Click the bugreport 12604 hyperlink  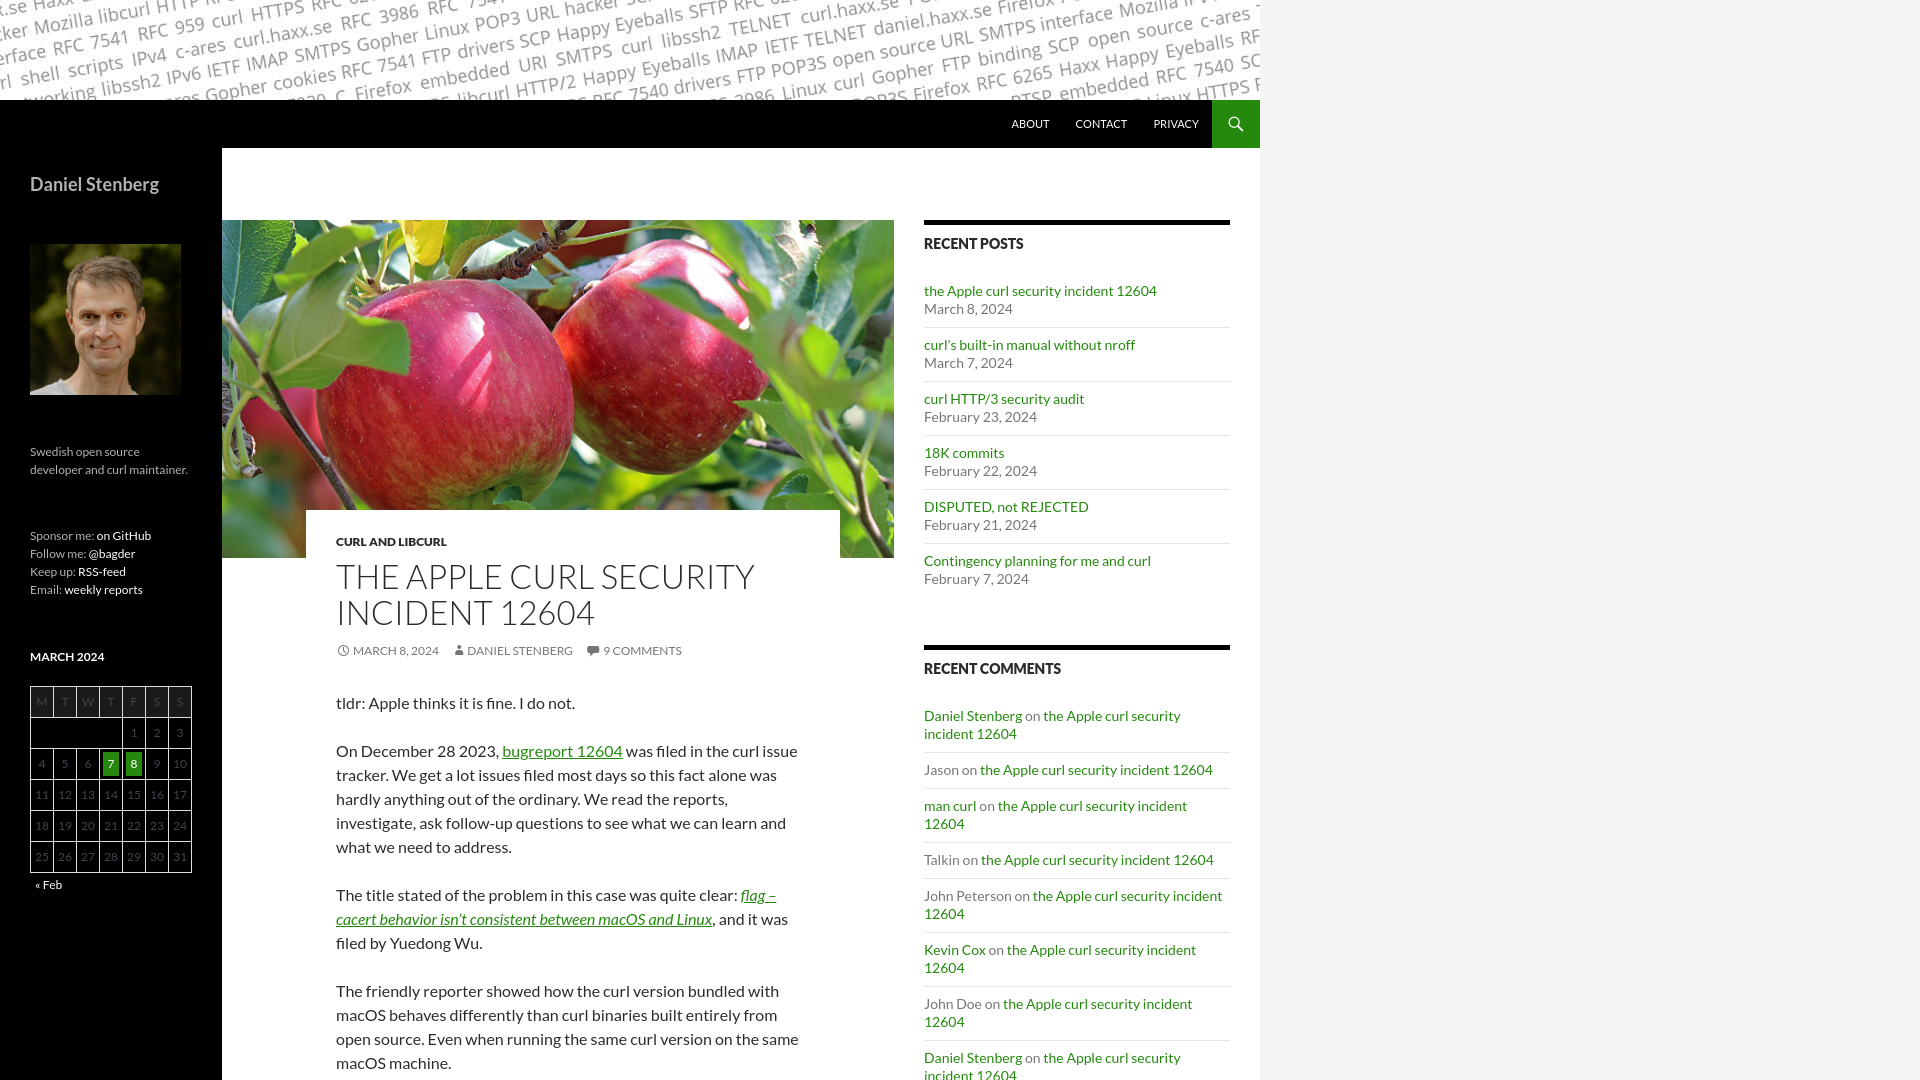pos(562,750)
